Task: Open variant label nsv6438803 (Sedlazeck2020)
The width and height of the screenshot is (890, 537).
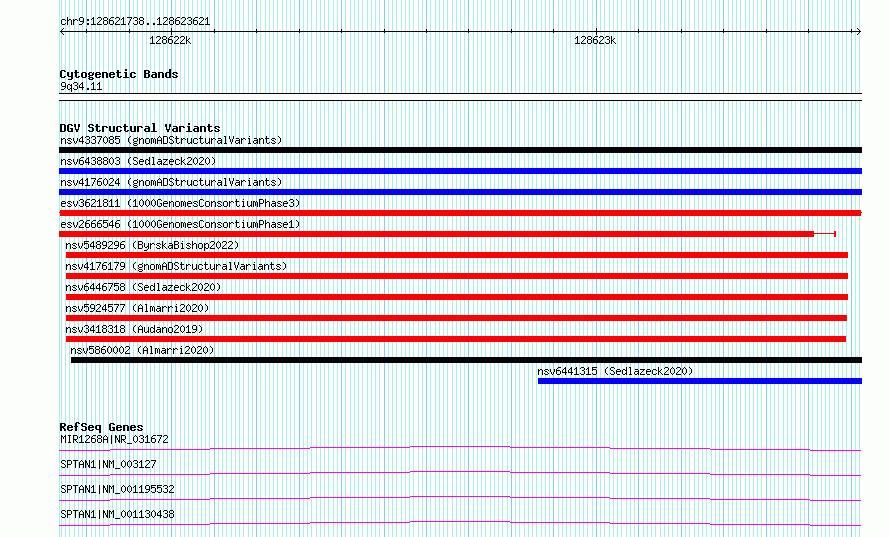Action: [x=138, y=161]
